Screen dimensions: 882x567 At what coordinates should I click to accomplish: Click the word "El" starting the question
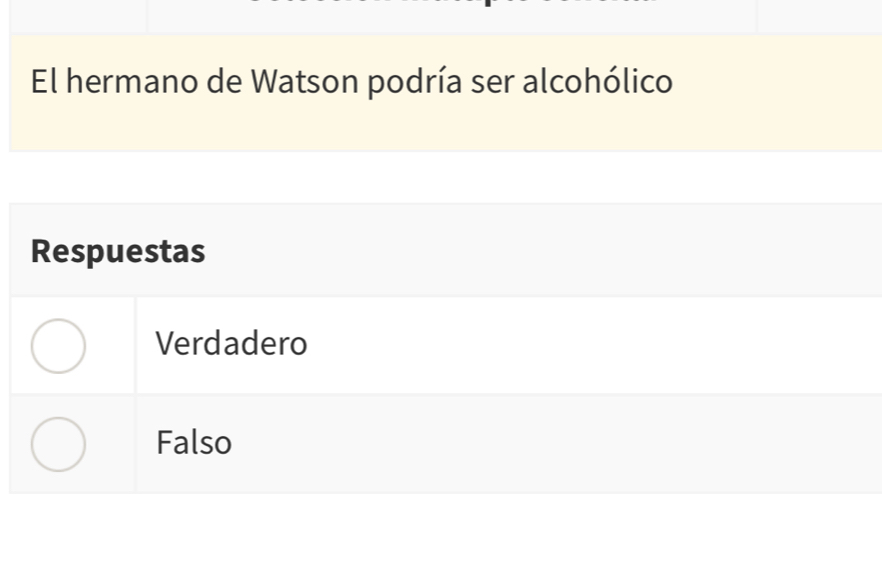pos(42,81)
